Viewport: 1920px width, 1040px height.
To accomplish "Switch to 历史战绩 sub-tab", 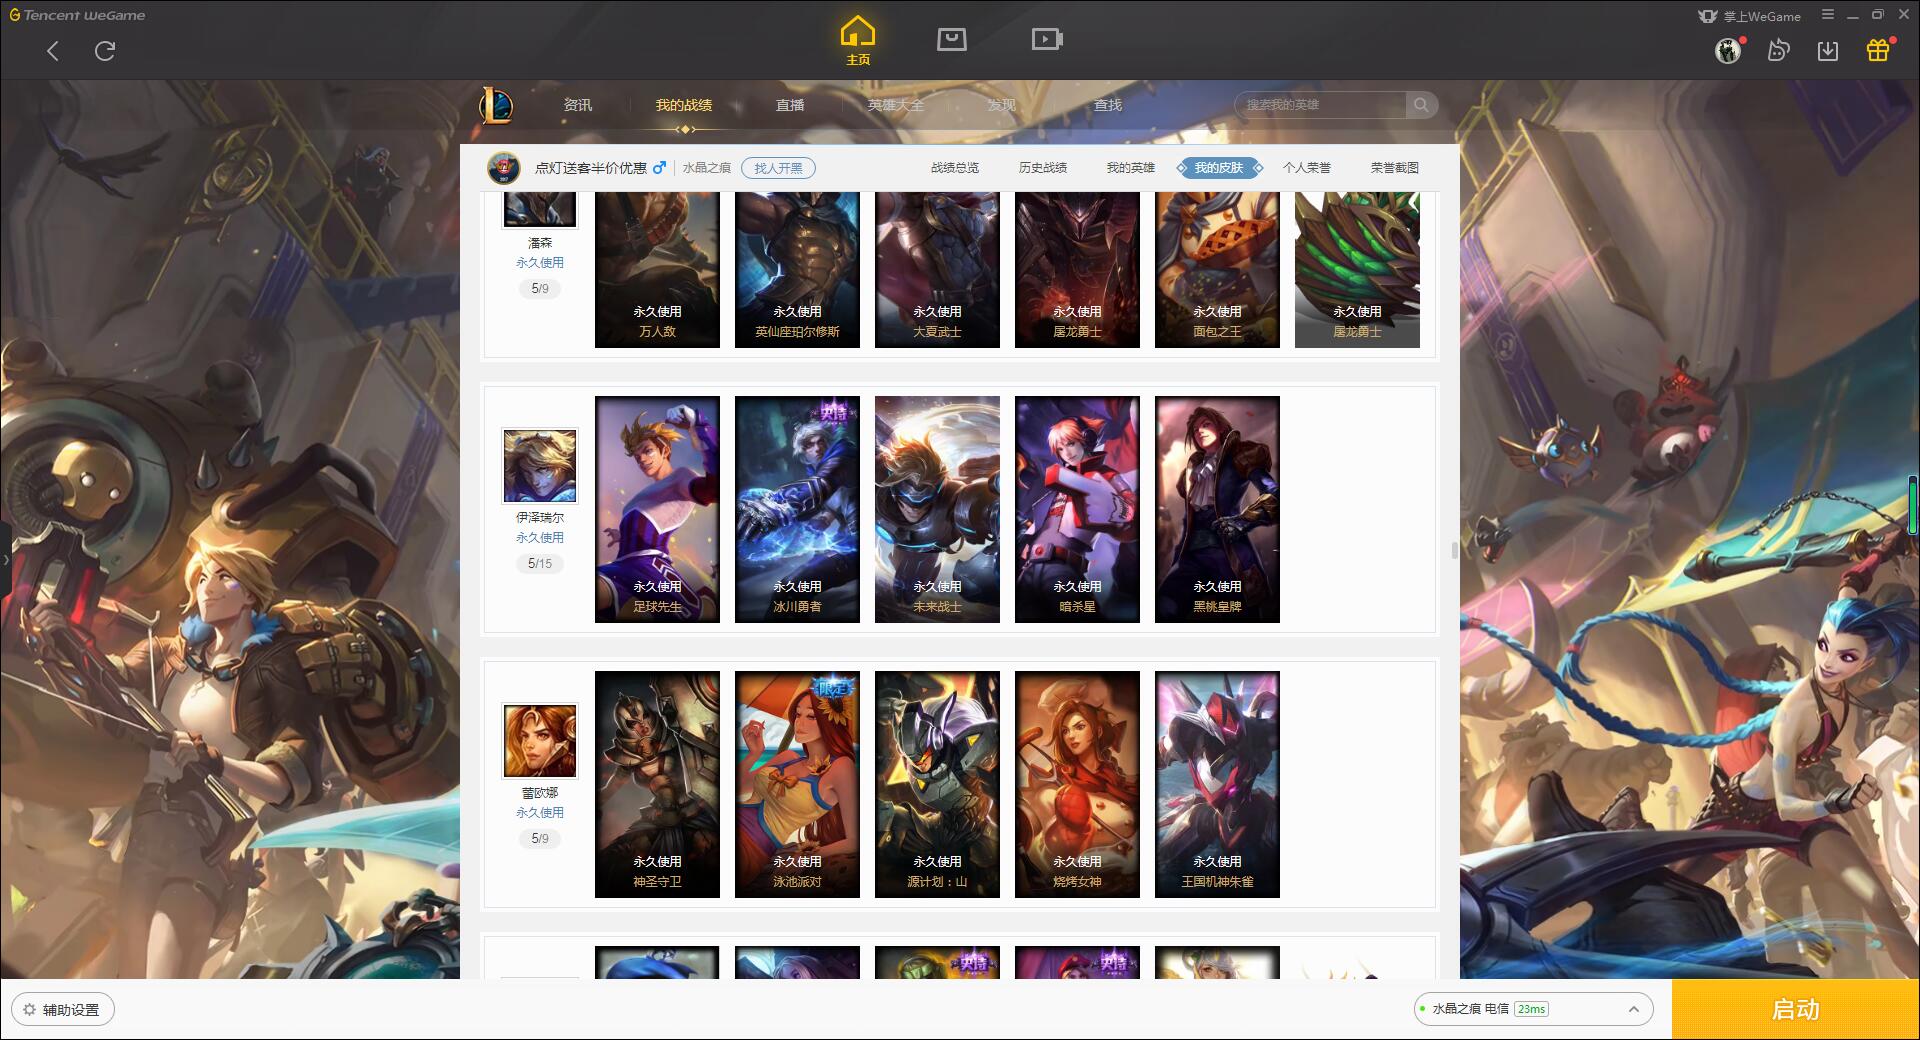I will coord(1043,168).
